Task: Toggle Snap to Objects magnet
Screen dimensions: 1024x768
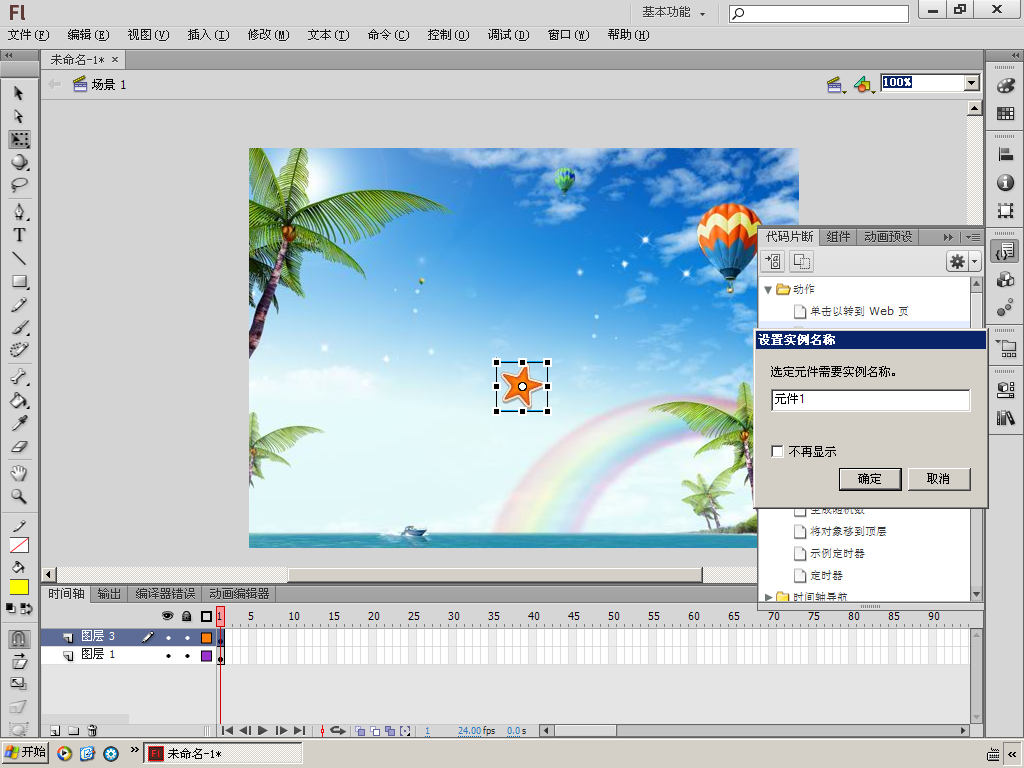Action: pos(19,638)
